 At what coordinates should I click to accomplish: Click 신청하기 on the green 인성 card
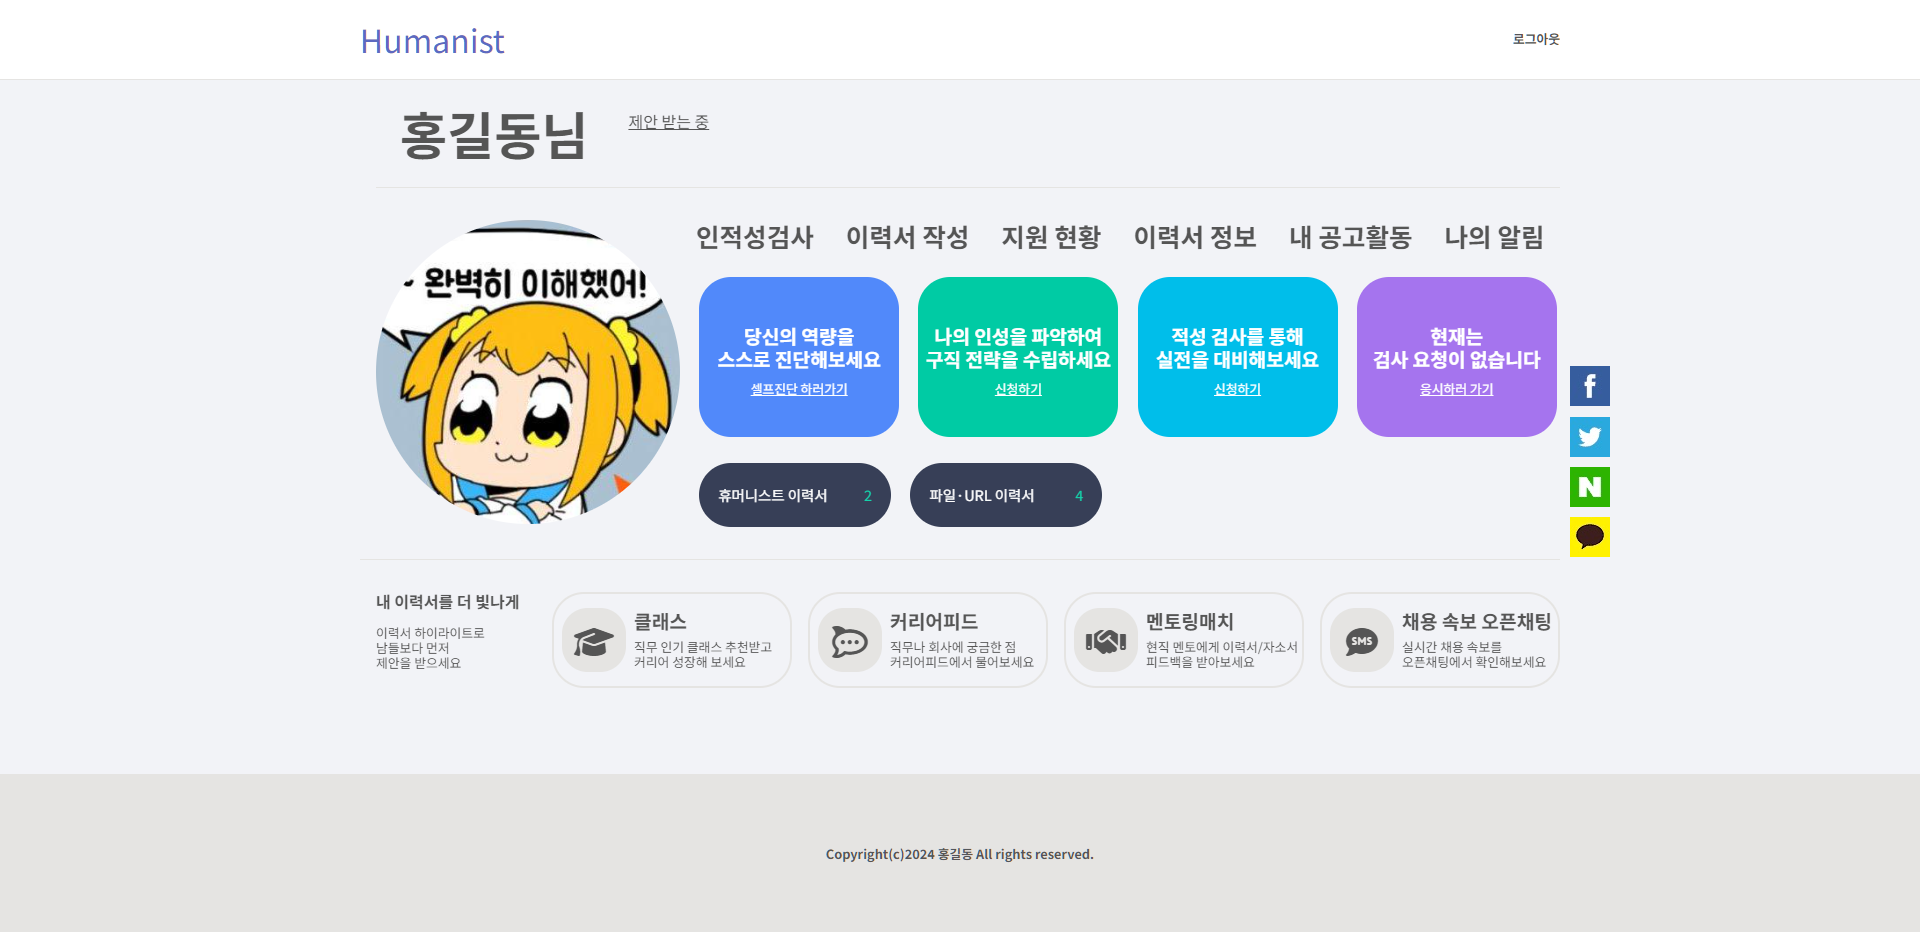point(1018,389)
